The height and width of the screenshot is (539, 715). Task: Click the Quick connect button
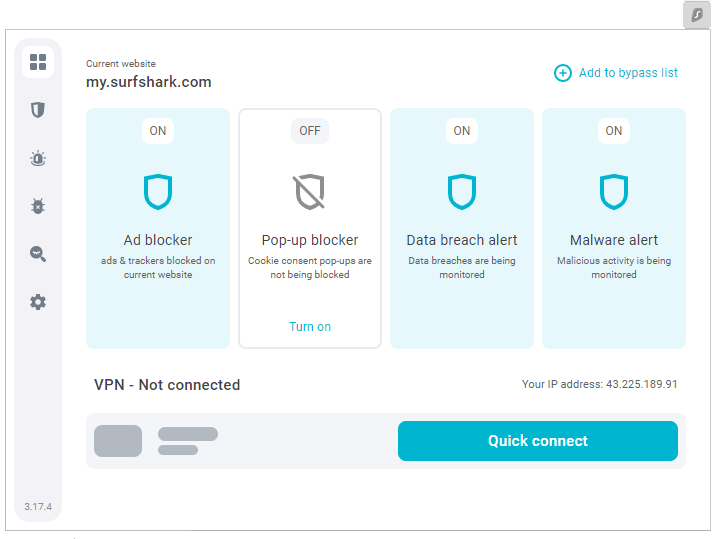538,441
